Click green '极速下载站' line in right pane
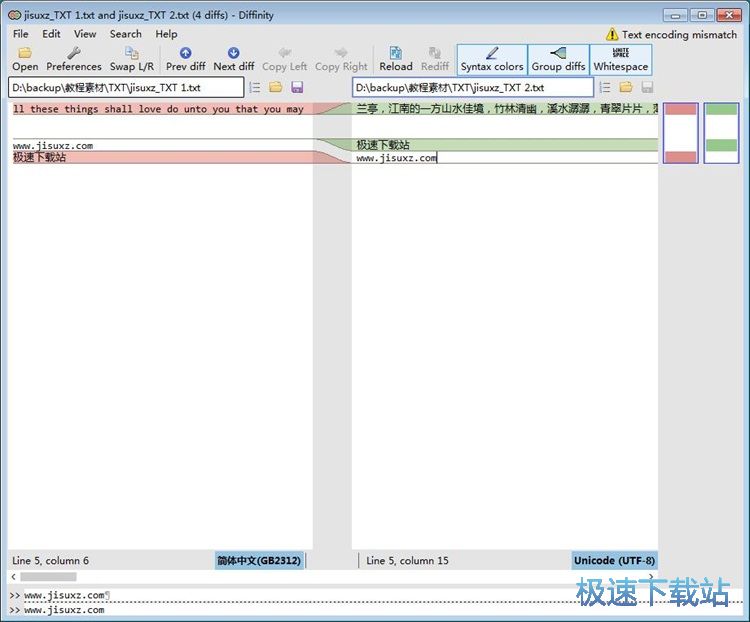Screen dimensions: 750x622 [x=505, y=144]
